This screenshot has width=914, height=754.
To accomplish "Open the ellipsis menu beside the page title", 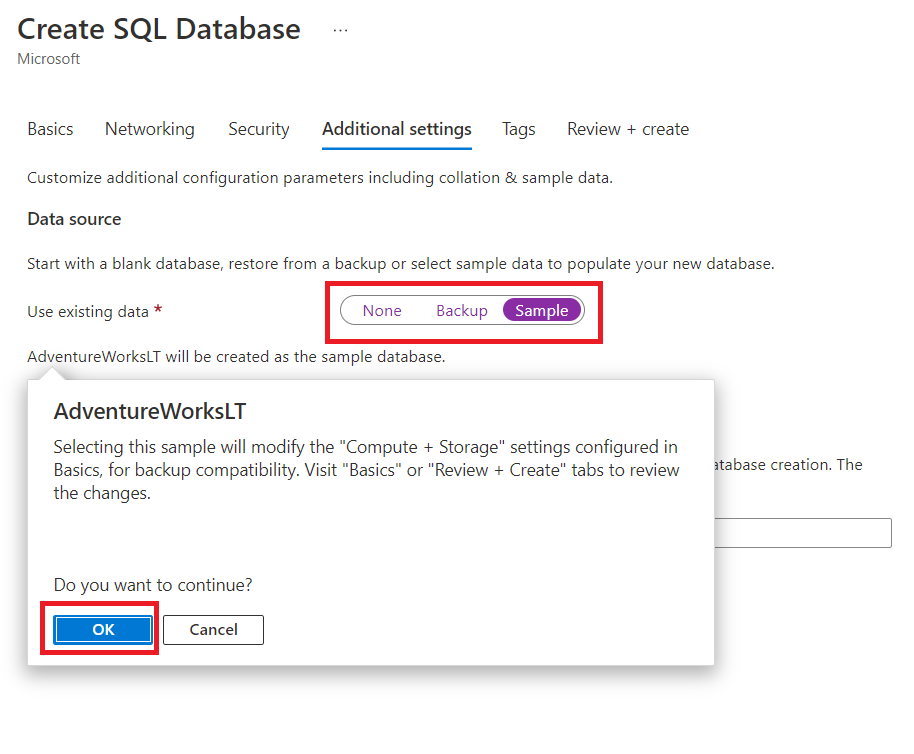I will click(x=341, y=30).
